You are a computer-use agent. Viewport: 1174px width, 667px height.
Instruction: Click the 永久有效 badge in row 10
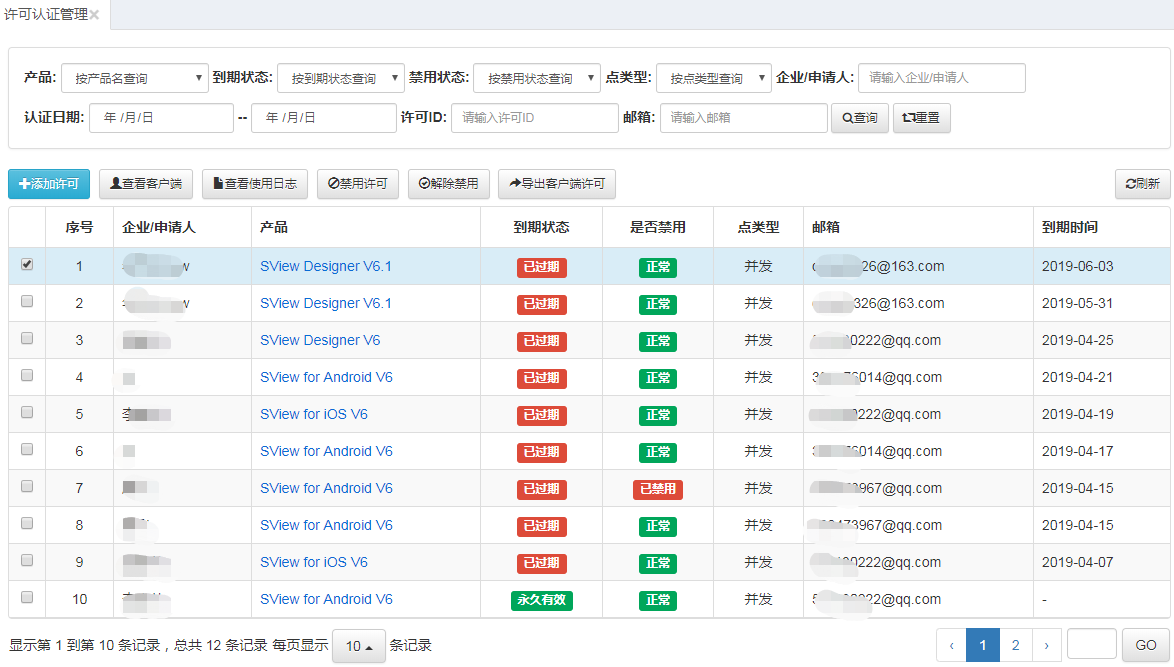click(x=541, y=600)
